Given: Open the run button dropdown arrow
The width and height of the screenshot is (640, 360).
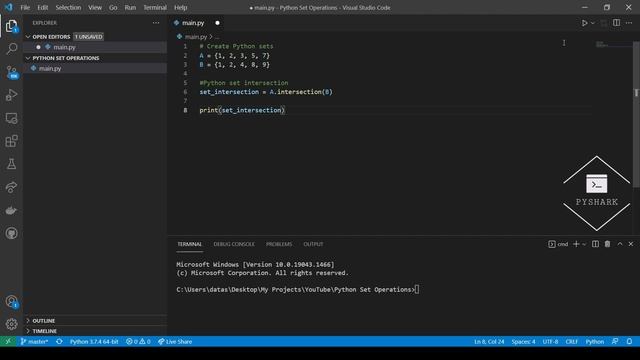Looking at the screenshot, I should (593, 23).
